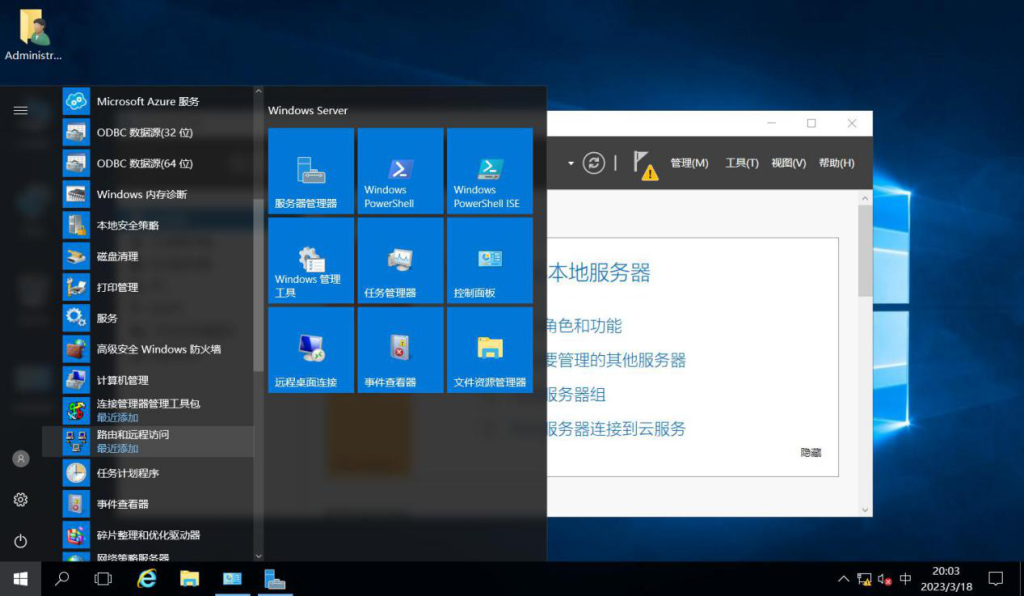Open the 控制面板 tile
1024x596 pixels.
tap(490, 260)
